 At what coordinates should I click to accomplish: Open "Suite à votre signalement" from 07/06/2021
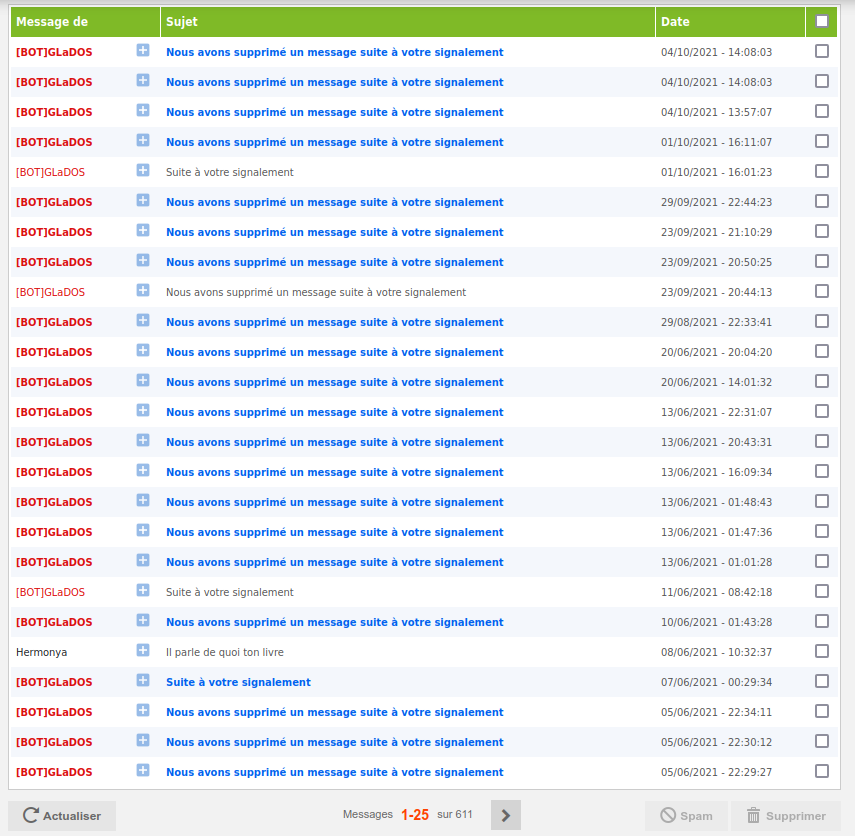pos(238,682)
